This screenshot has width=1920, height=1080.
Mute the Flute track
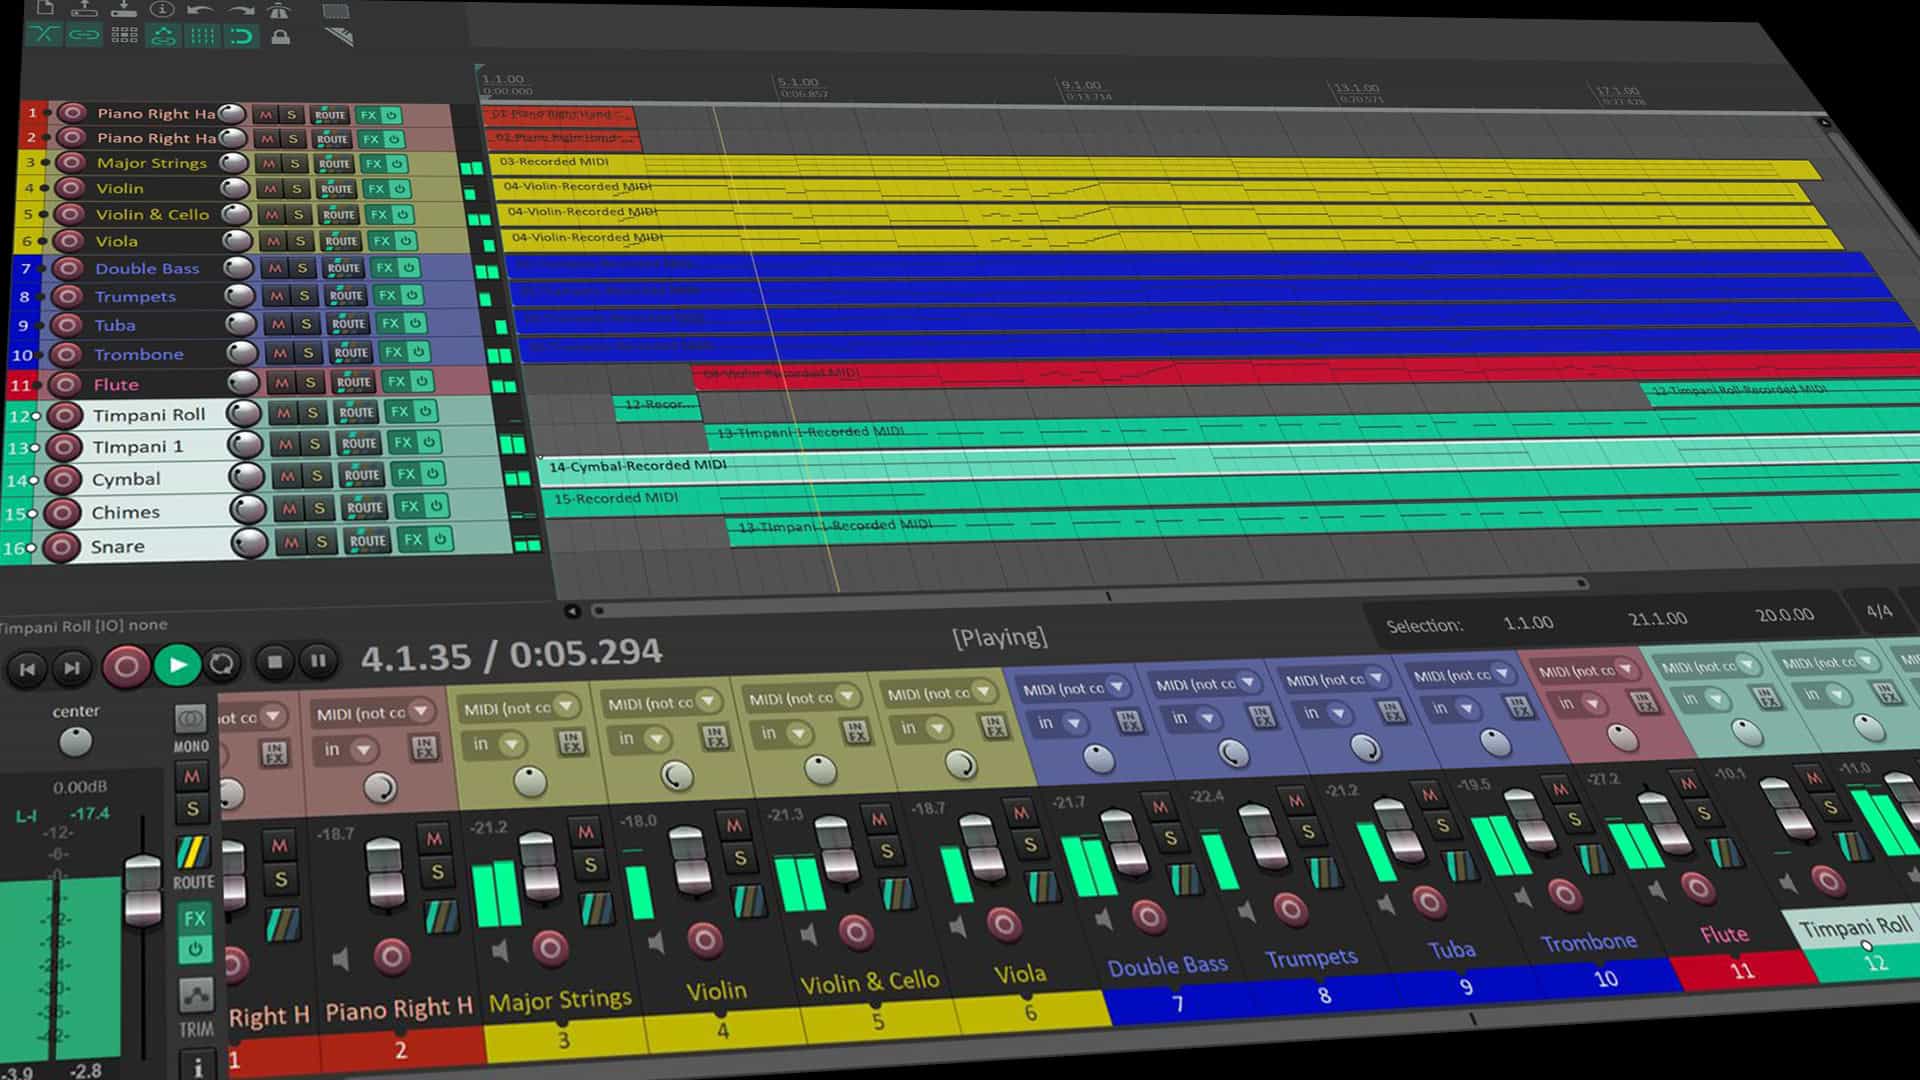click(282, 383)
